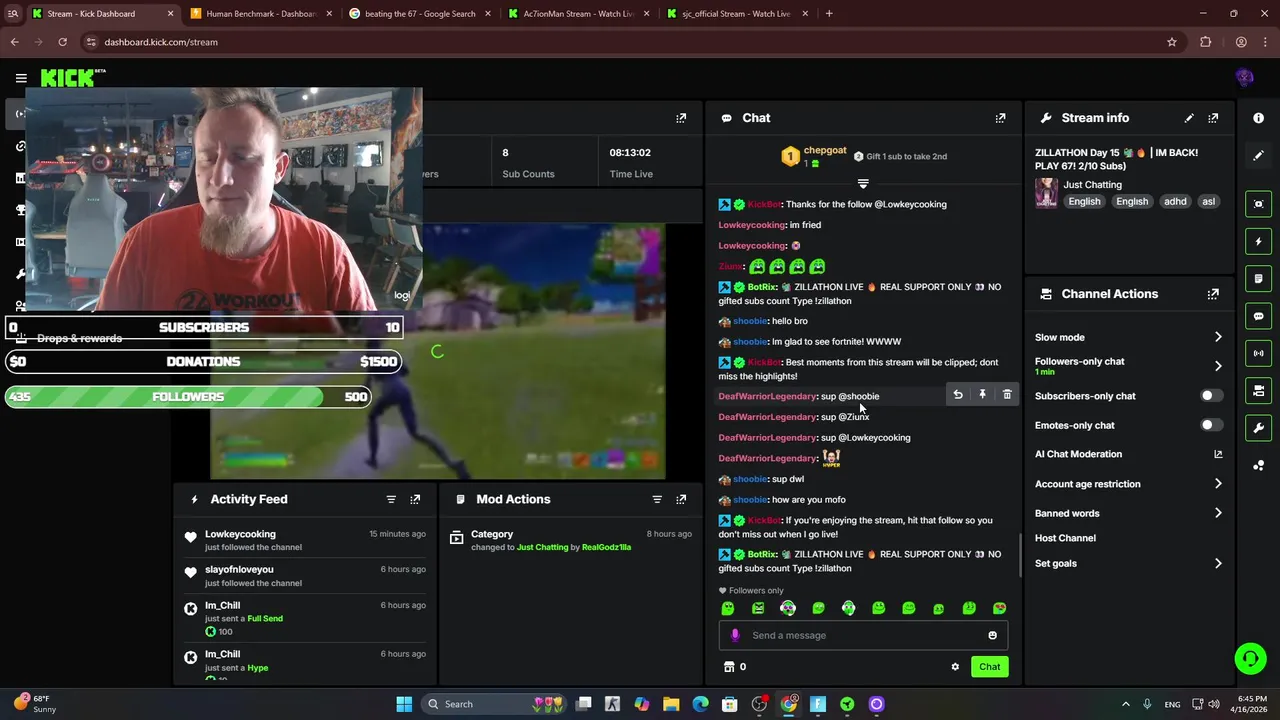Pop out the Channel Actions panel
This screenshot has height=720, width=1280.
pyautogui.click(x=1213, y=294)
